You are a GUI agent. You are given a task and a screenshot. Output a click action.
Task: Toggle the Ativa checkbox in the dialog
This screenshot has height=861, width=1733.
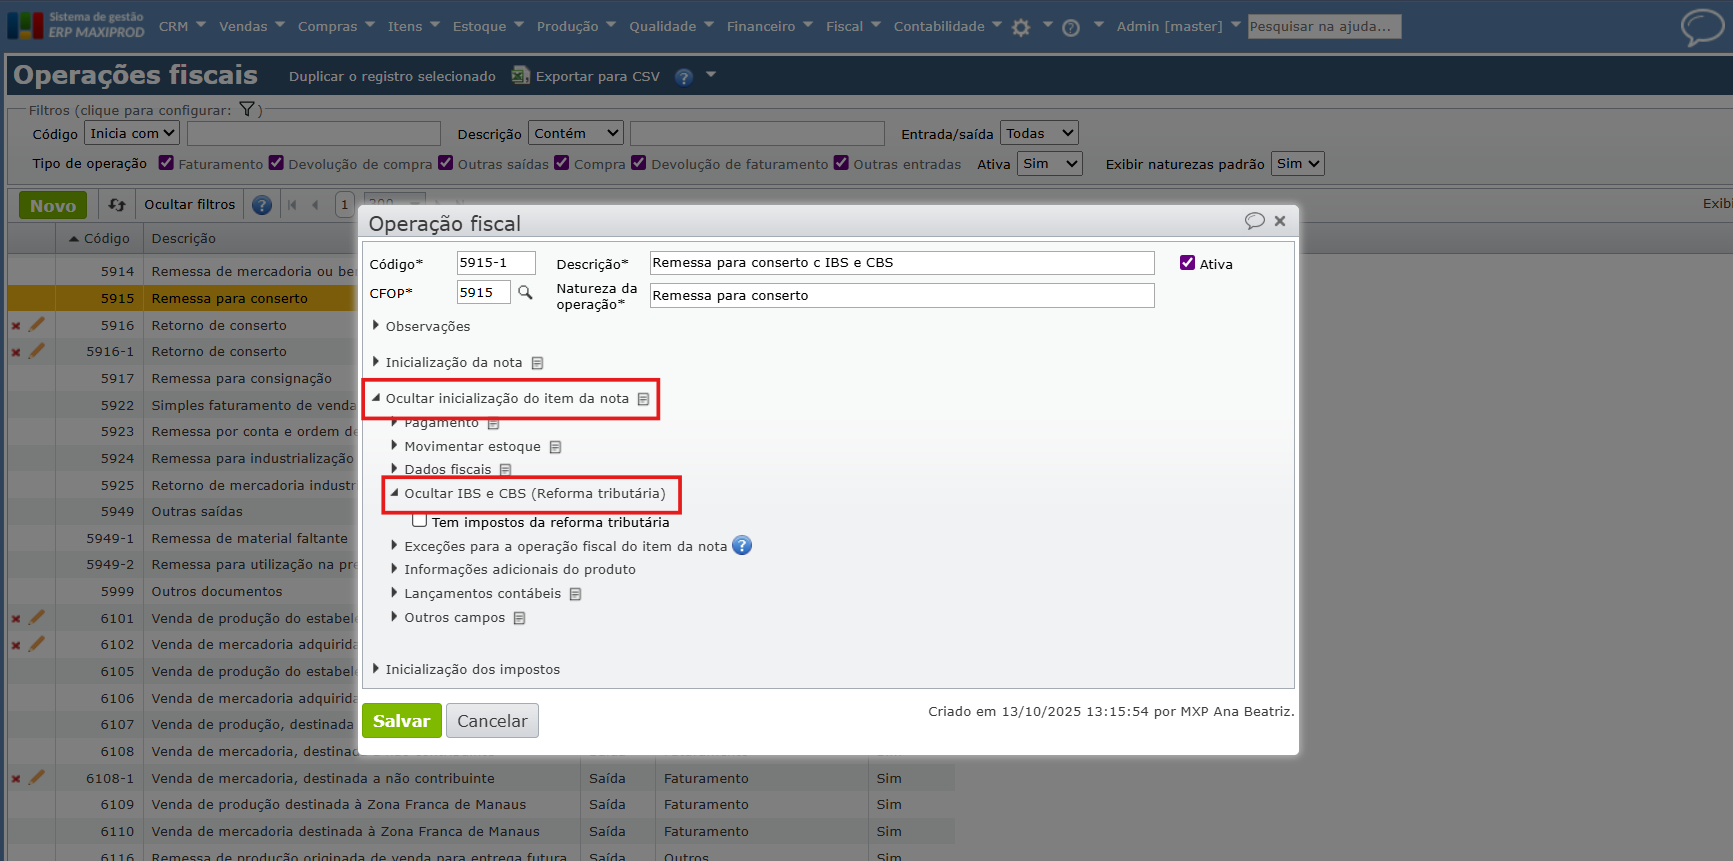pos(1187,263)
